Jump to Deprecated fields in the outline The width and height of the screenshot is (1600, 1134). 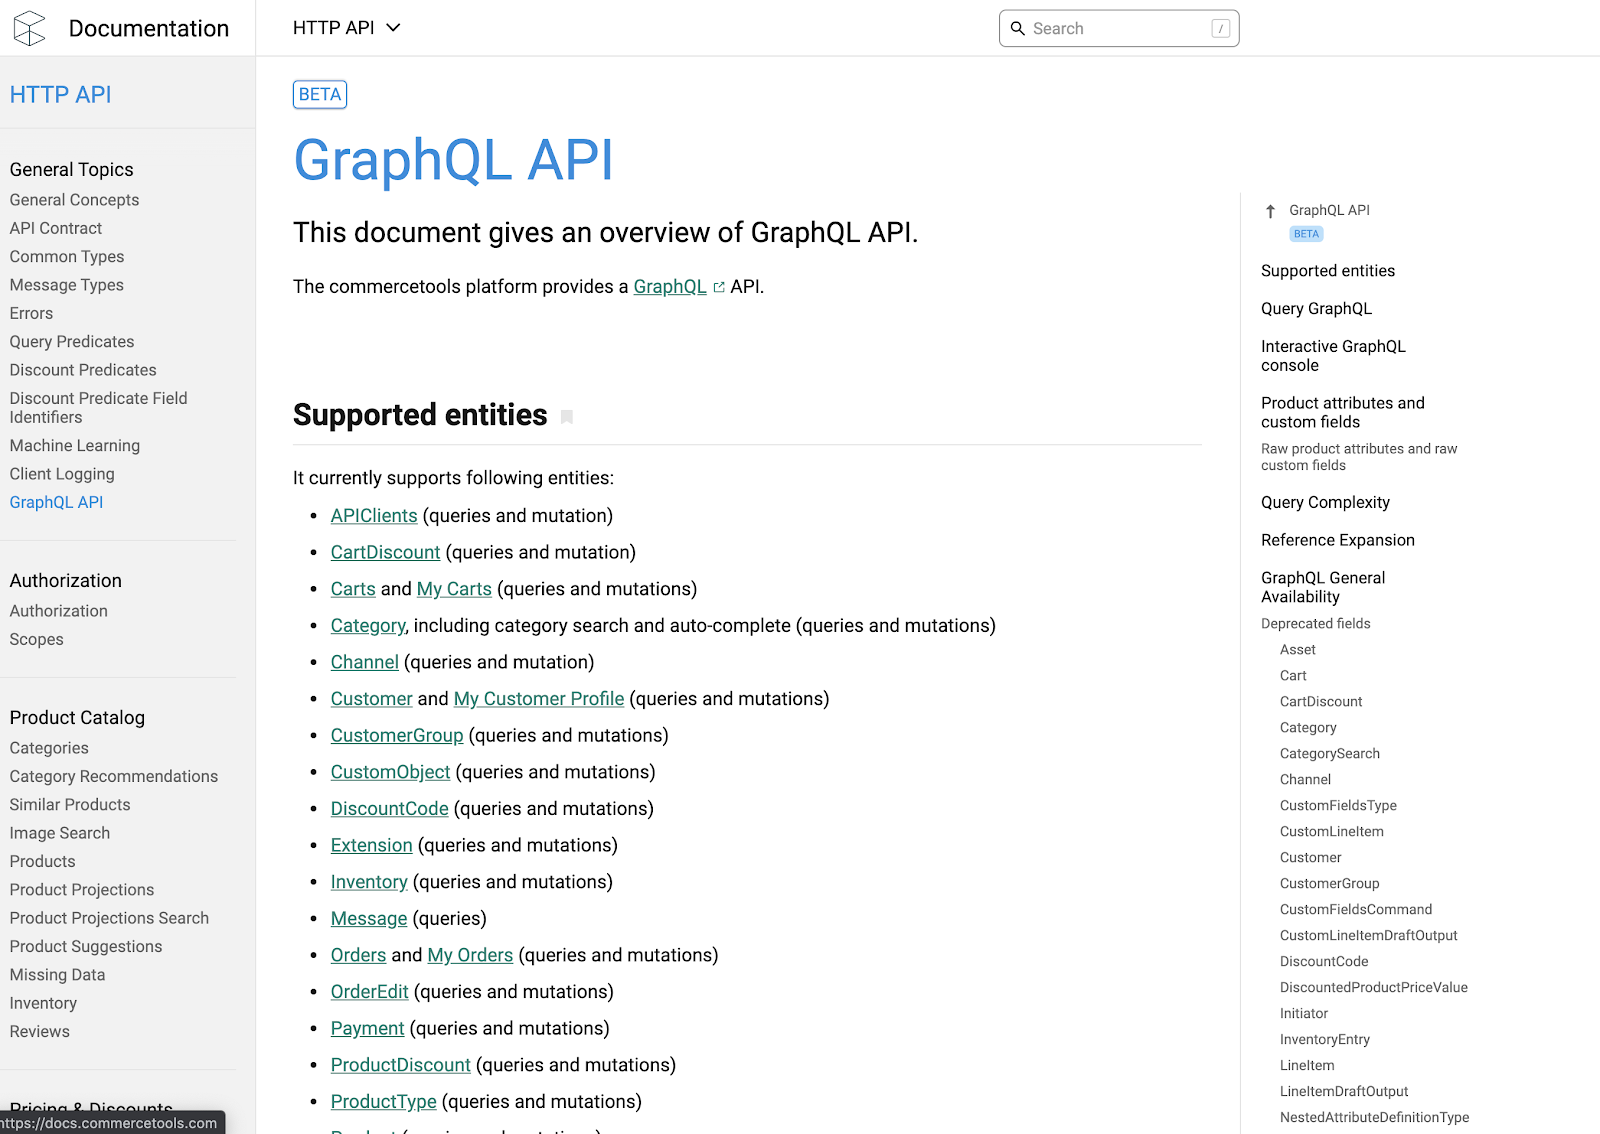(1315, 623)
